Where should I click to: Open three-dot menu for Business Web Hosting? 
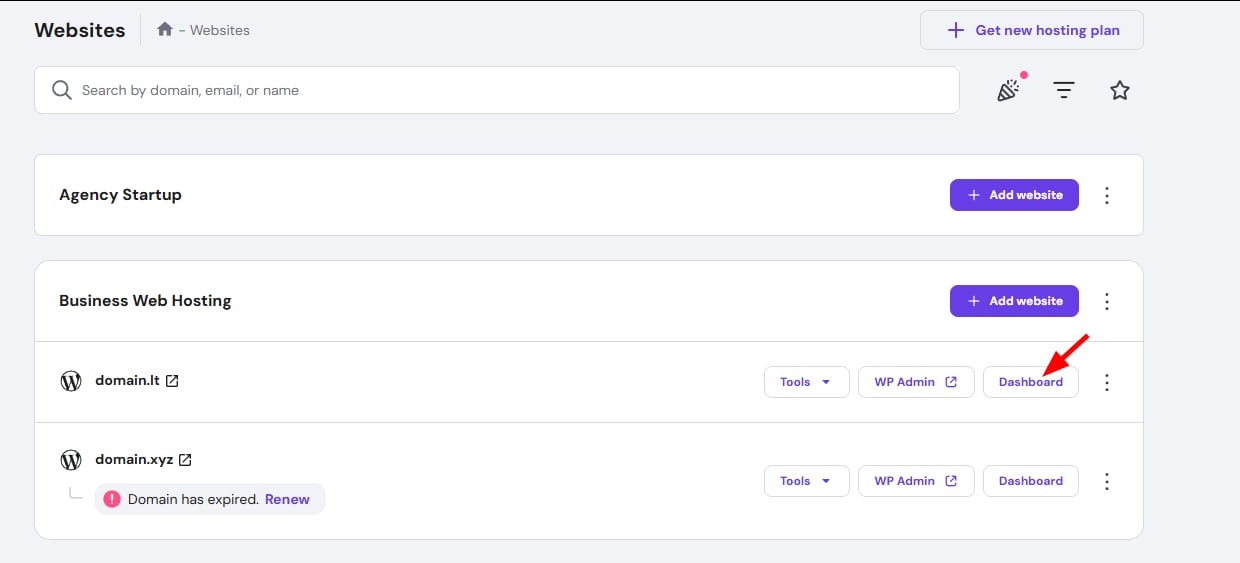(1107, 301)
